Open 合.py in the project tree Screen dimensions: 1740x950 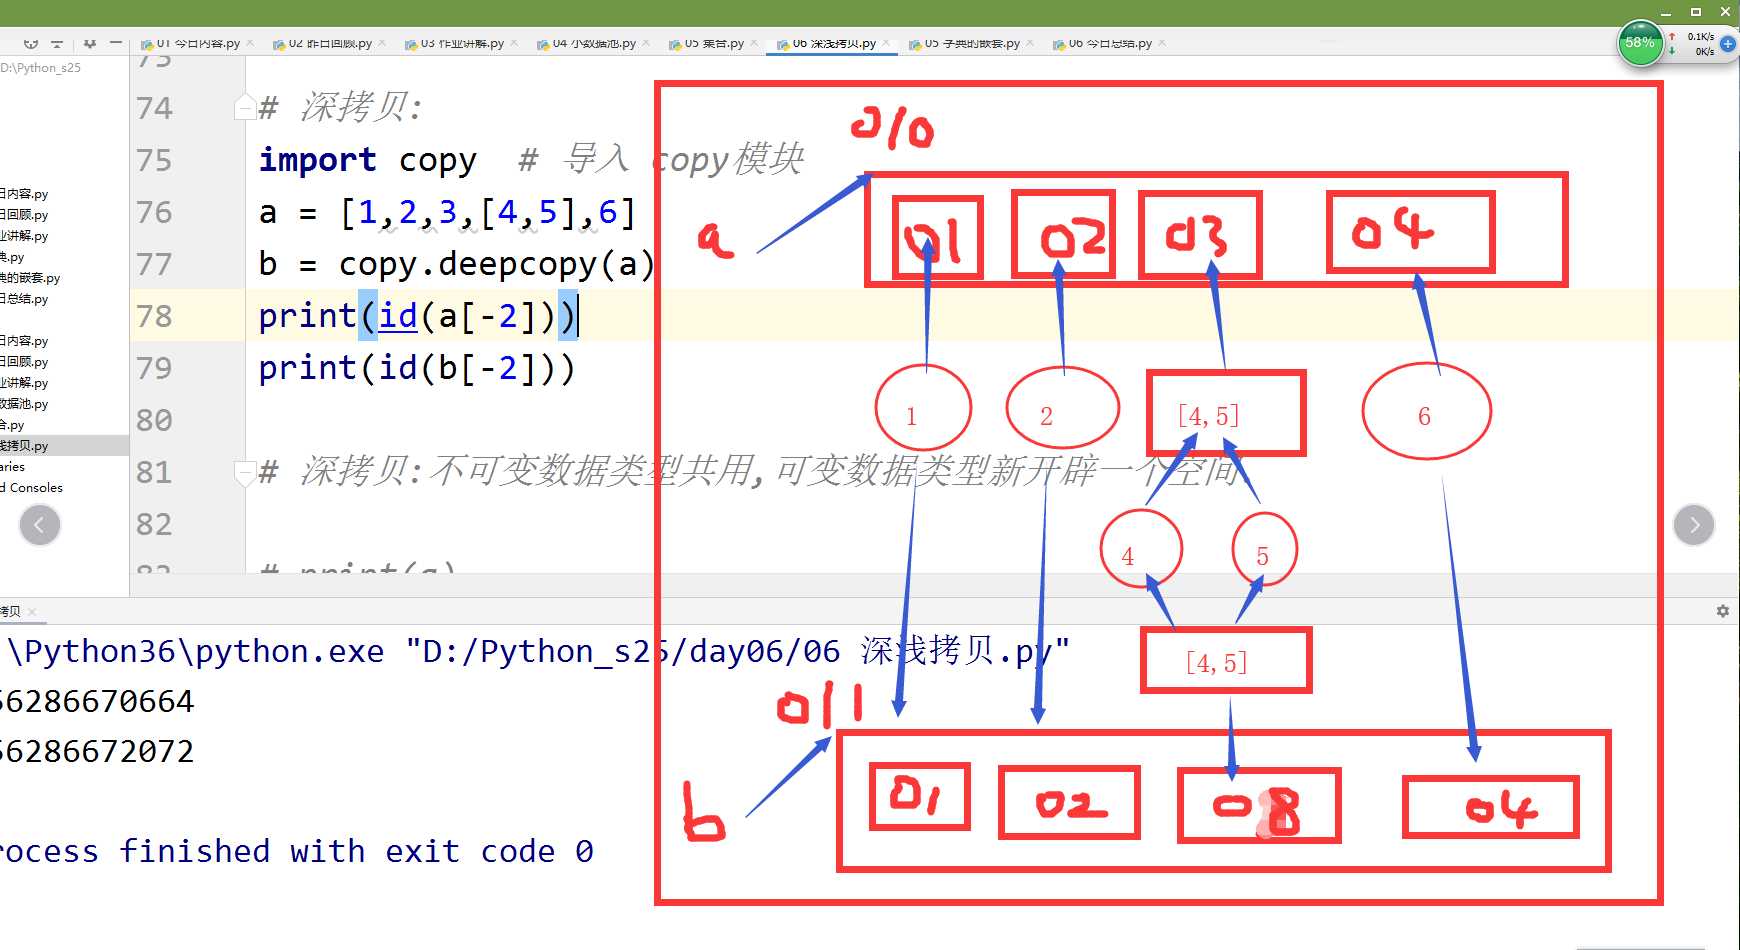(x=12, y=425)
